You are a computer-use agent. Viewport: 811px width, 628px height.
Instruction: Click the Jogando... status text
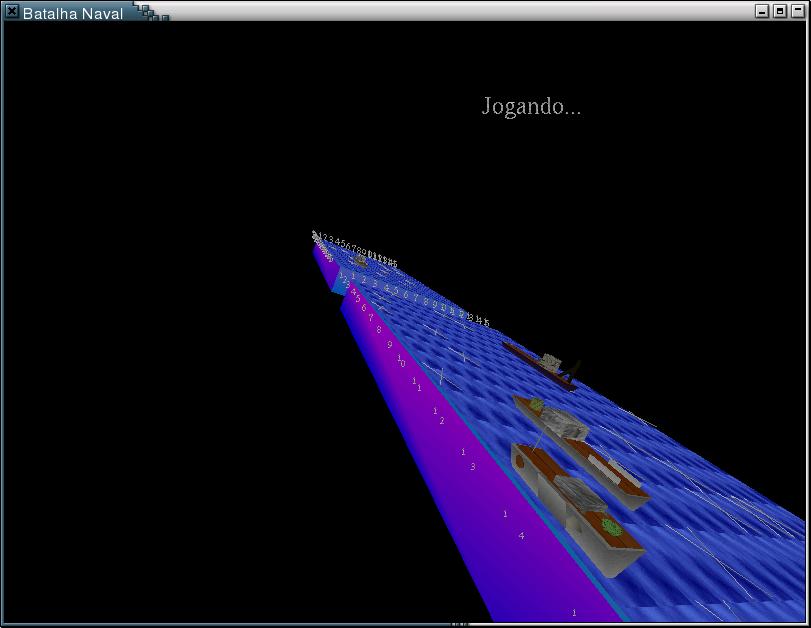(x=531, y=106)
